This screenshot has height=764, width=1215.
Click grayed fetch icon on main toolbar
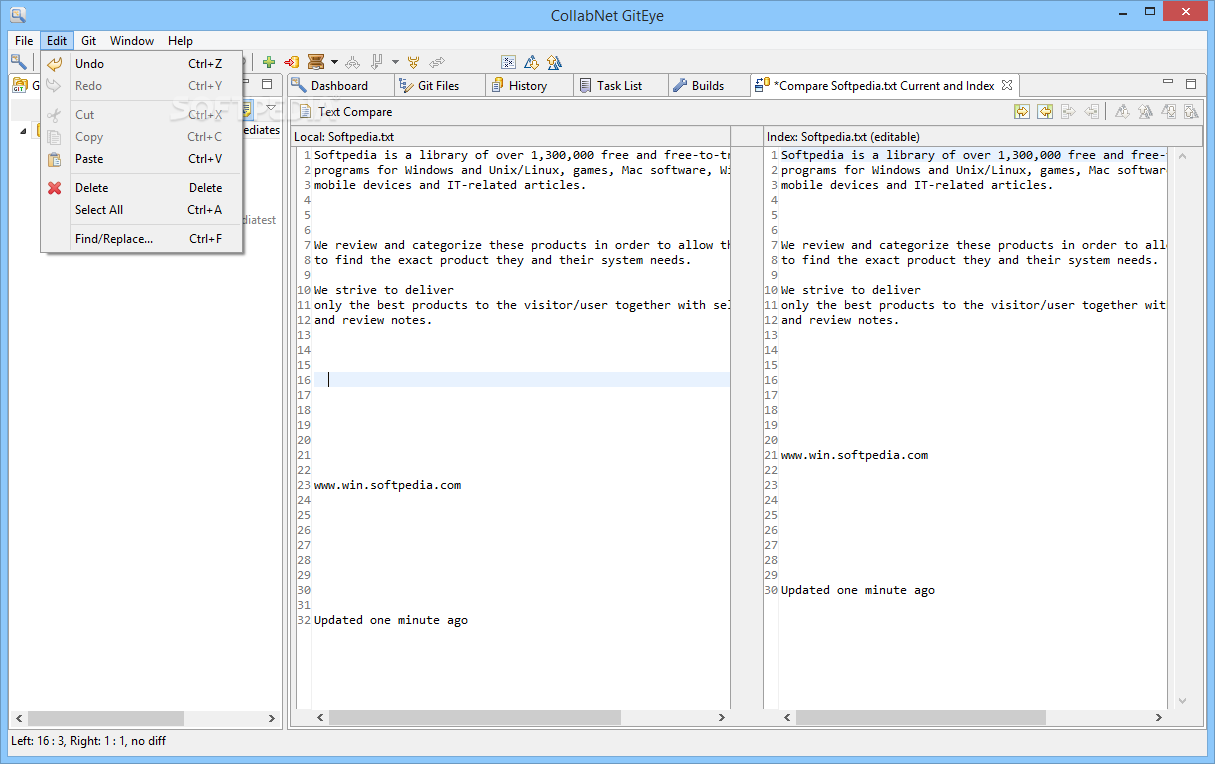point(352,62)
